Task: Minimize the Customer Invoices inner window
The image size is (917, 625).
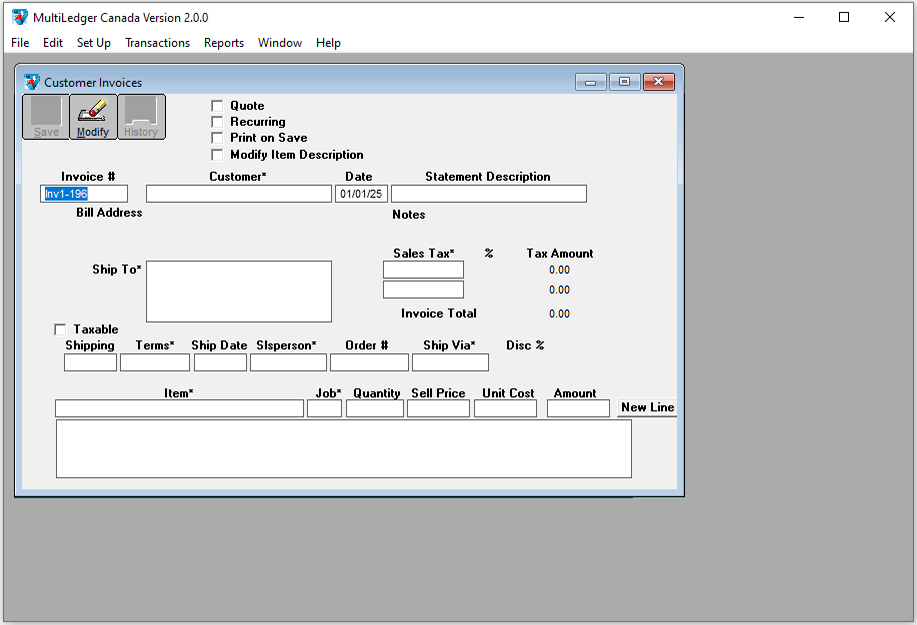Action: click(x=591, y=82)
